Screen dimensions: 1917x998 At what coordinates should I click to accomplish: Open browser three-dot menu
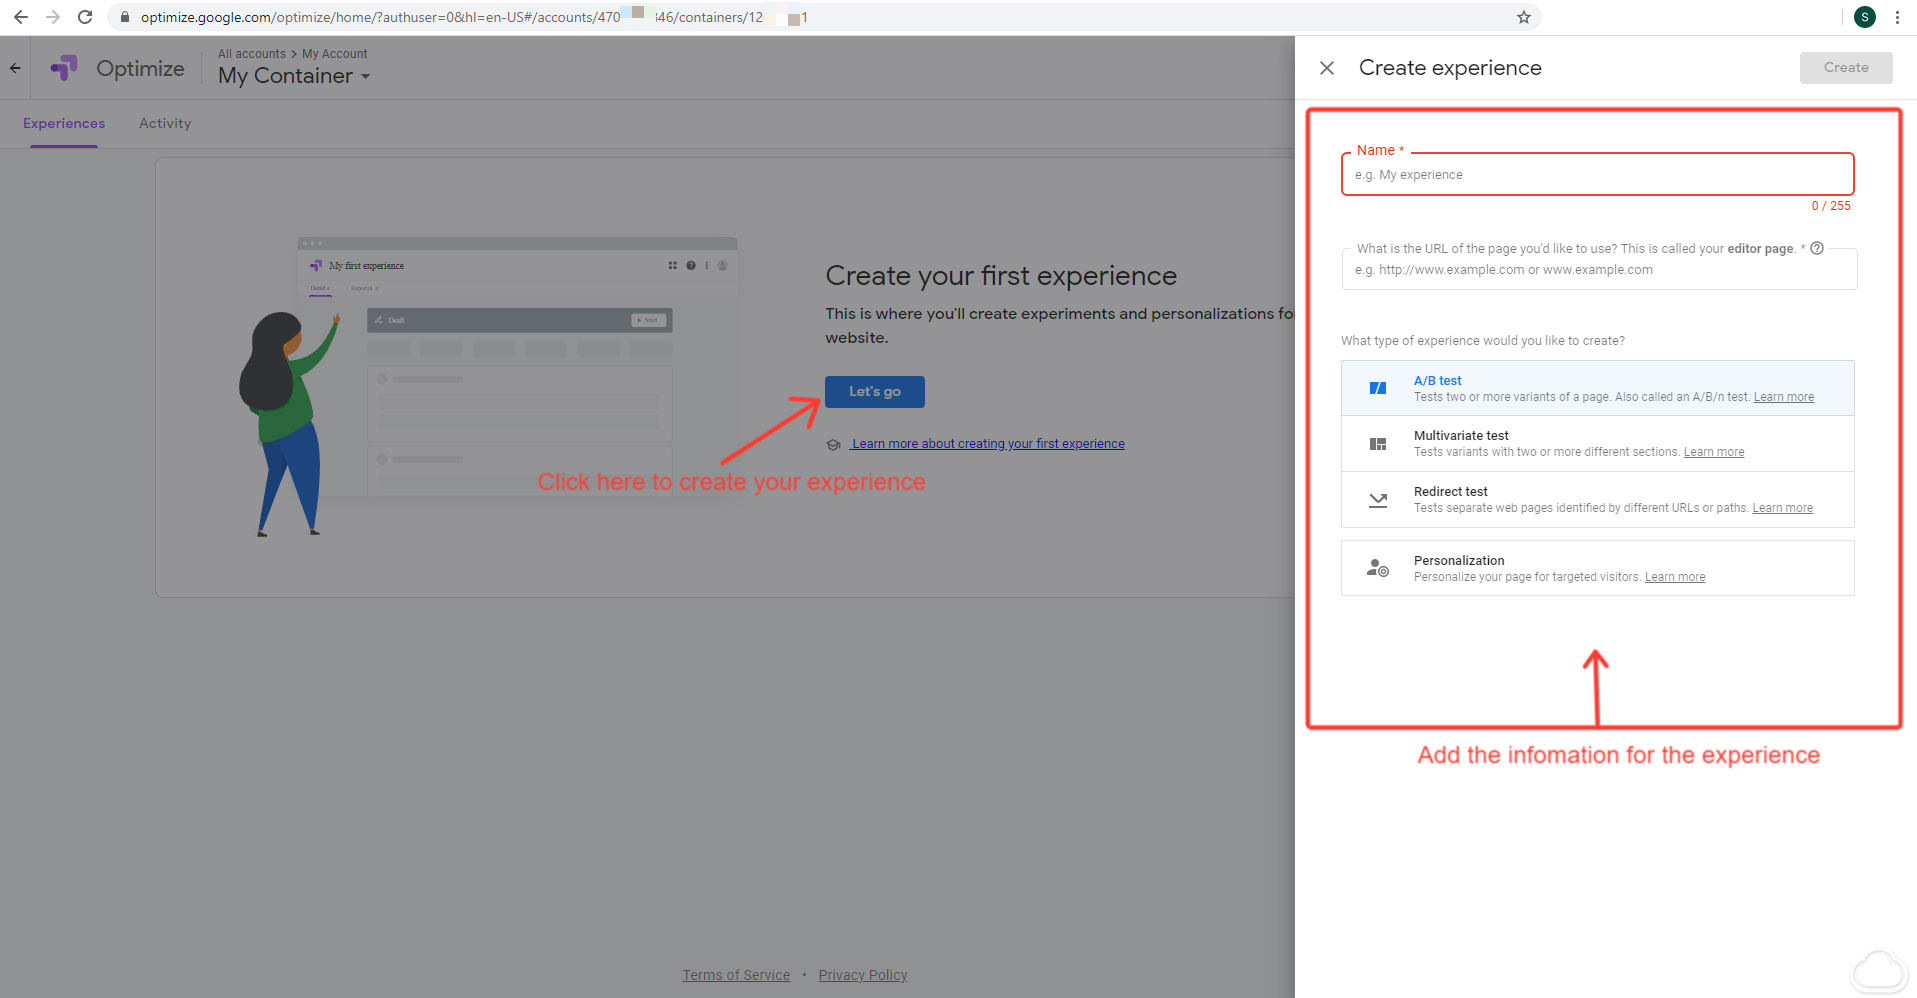tap(1897, 17)
